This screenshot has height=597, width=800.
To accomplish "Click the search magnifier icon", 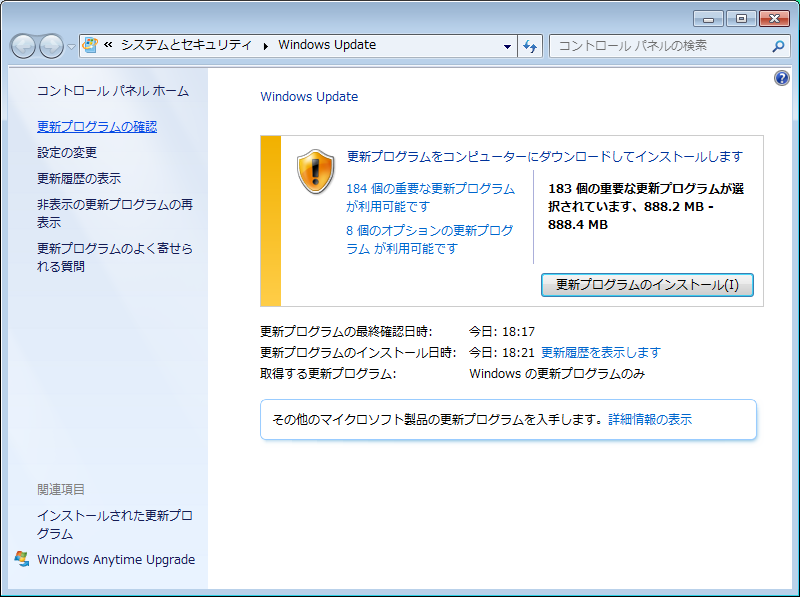I will 778,46.
